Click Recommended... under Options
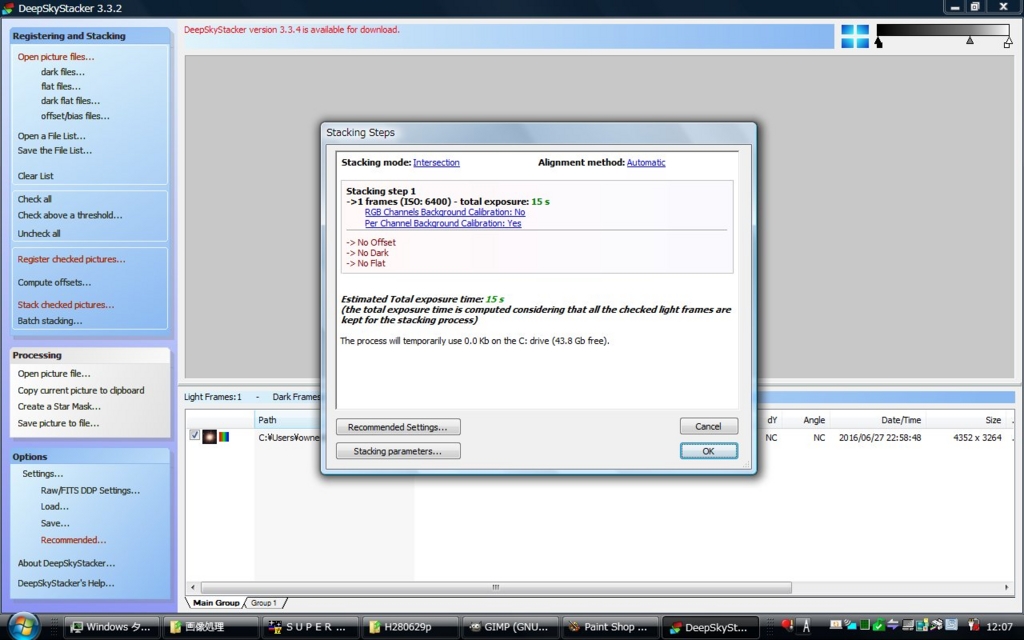This screenshot has width=1024, height=640. pyautogui.click(x=73, y=540)
